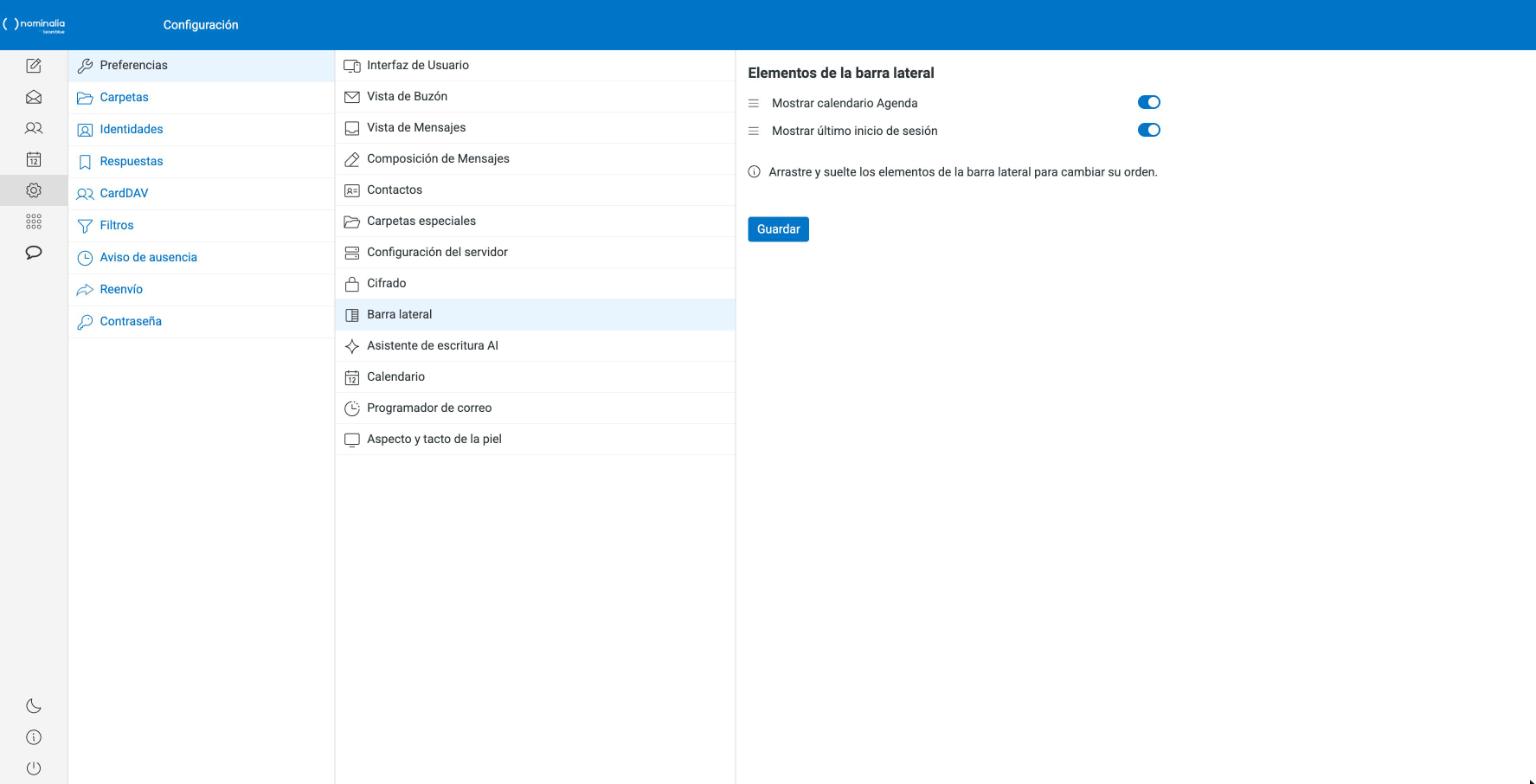The height and width of the screenshot is (784, 1536).
Task: Go to CardDAV settings
Action: pos(201,193)
